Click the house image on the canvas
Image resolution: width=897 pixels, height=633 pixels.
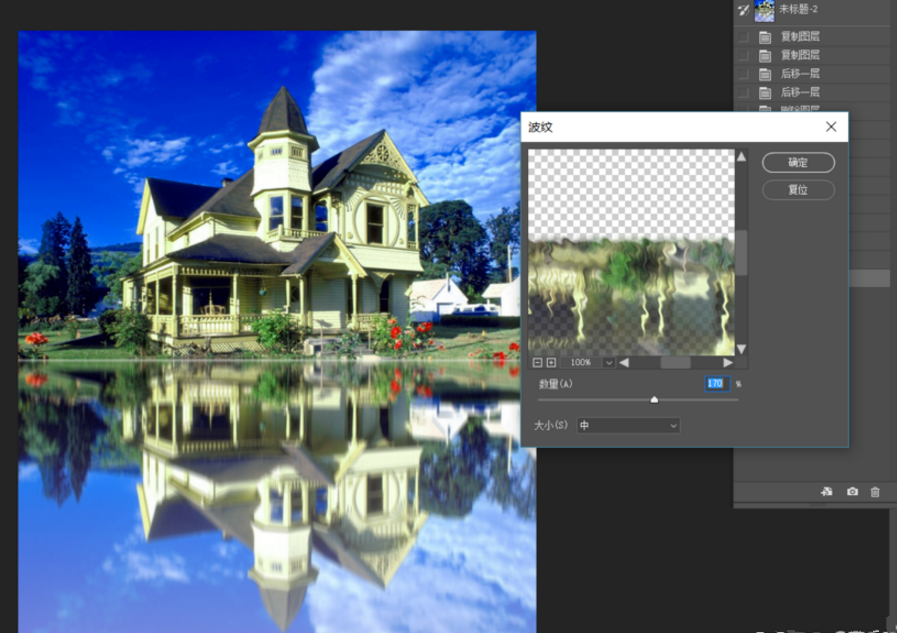coord(277,332)
